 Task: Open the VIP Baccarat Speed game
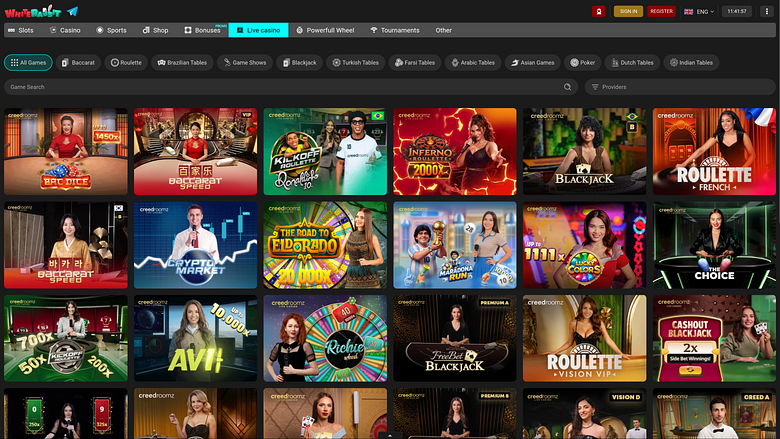195,151
